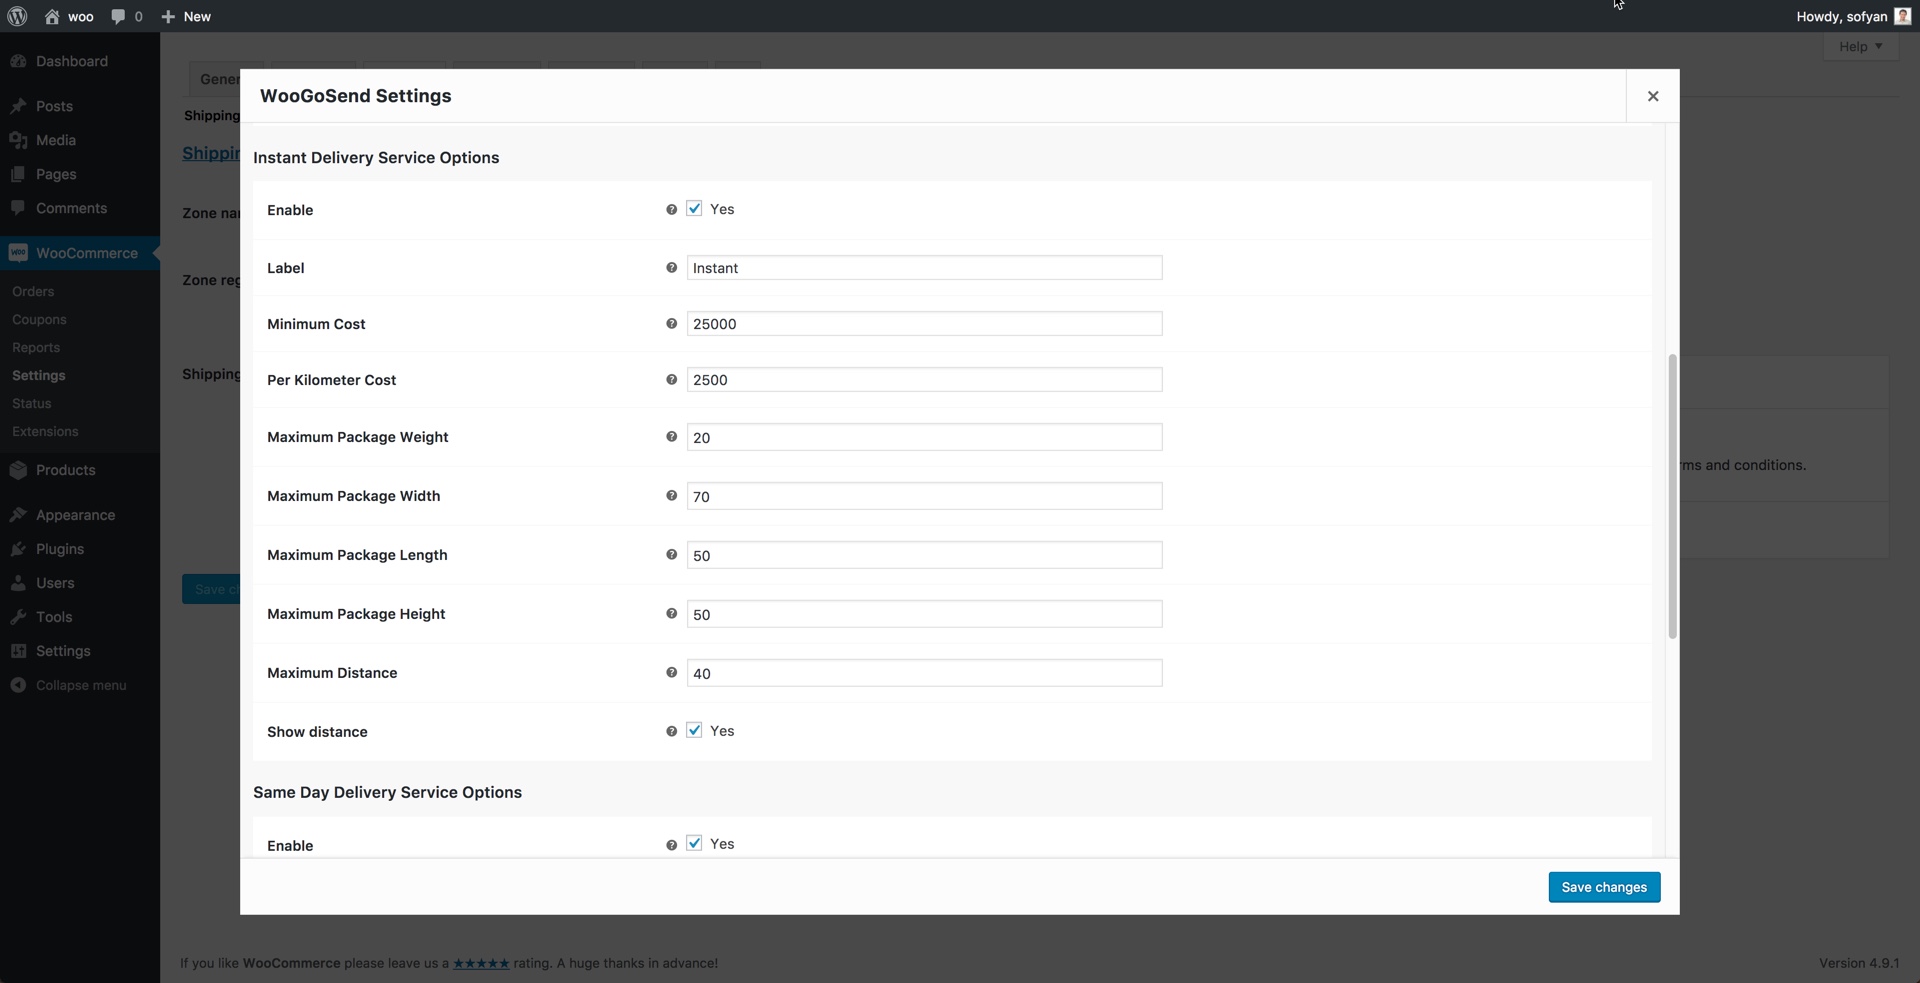Click the Posts pin icon
This screenshot has height=983, width=1920.
point(18,106)
